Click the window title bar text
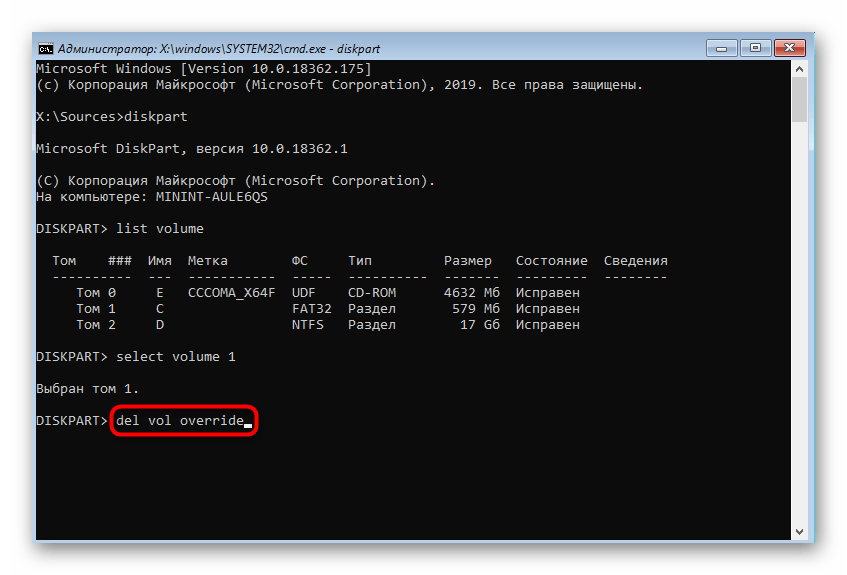 218,48
